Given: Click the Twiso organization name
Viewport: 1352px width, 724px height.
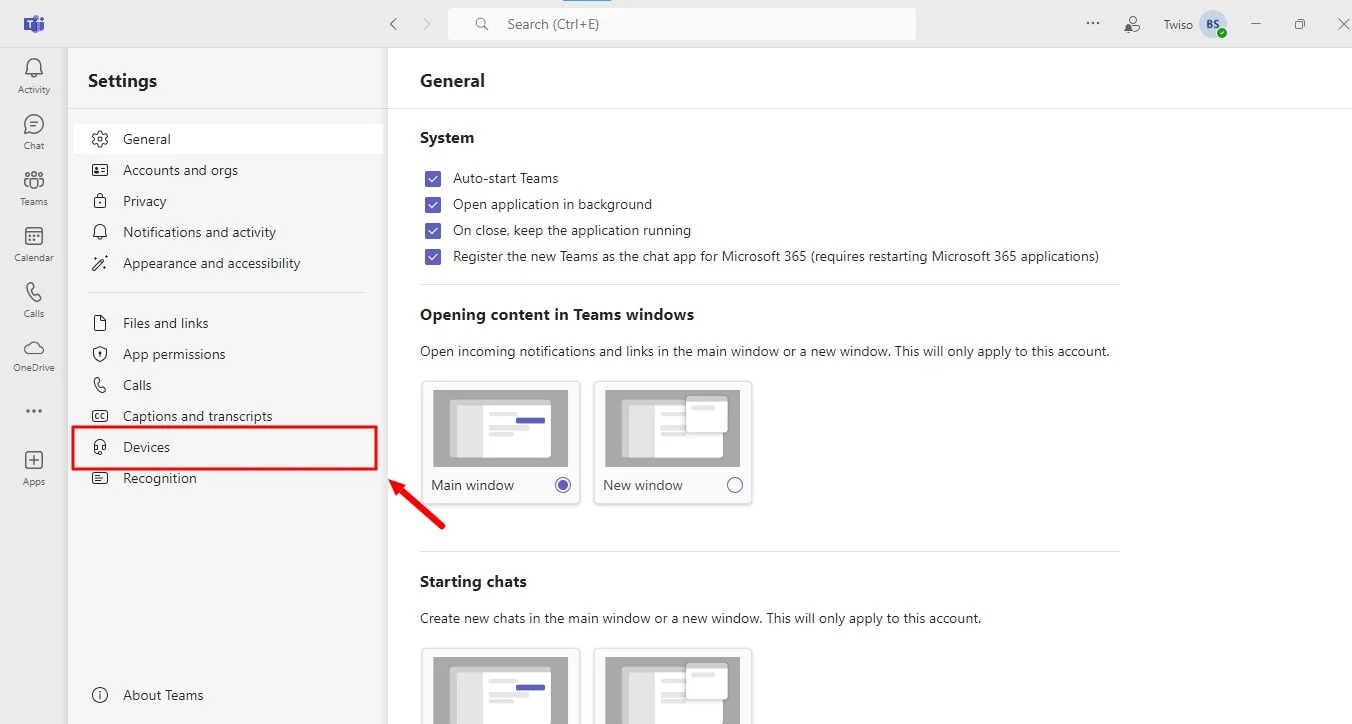Looking at the screenshot, I should (1178, 25).
